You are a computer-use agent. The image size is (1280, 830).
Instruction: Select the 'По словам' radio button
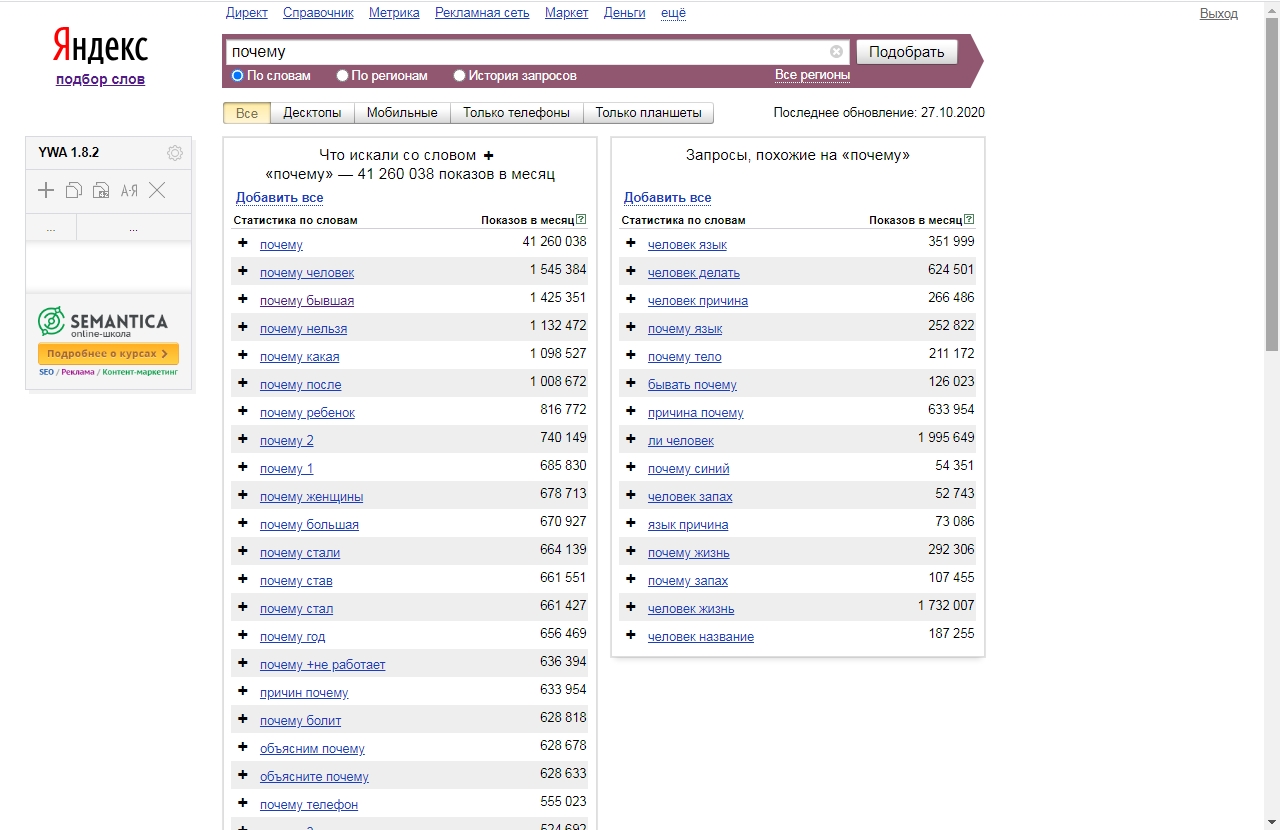click(x=238, y=75)
